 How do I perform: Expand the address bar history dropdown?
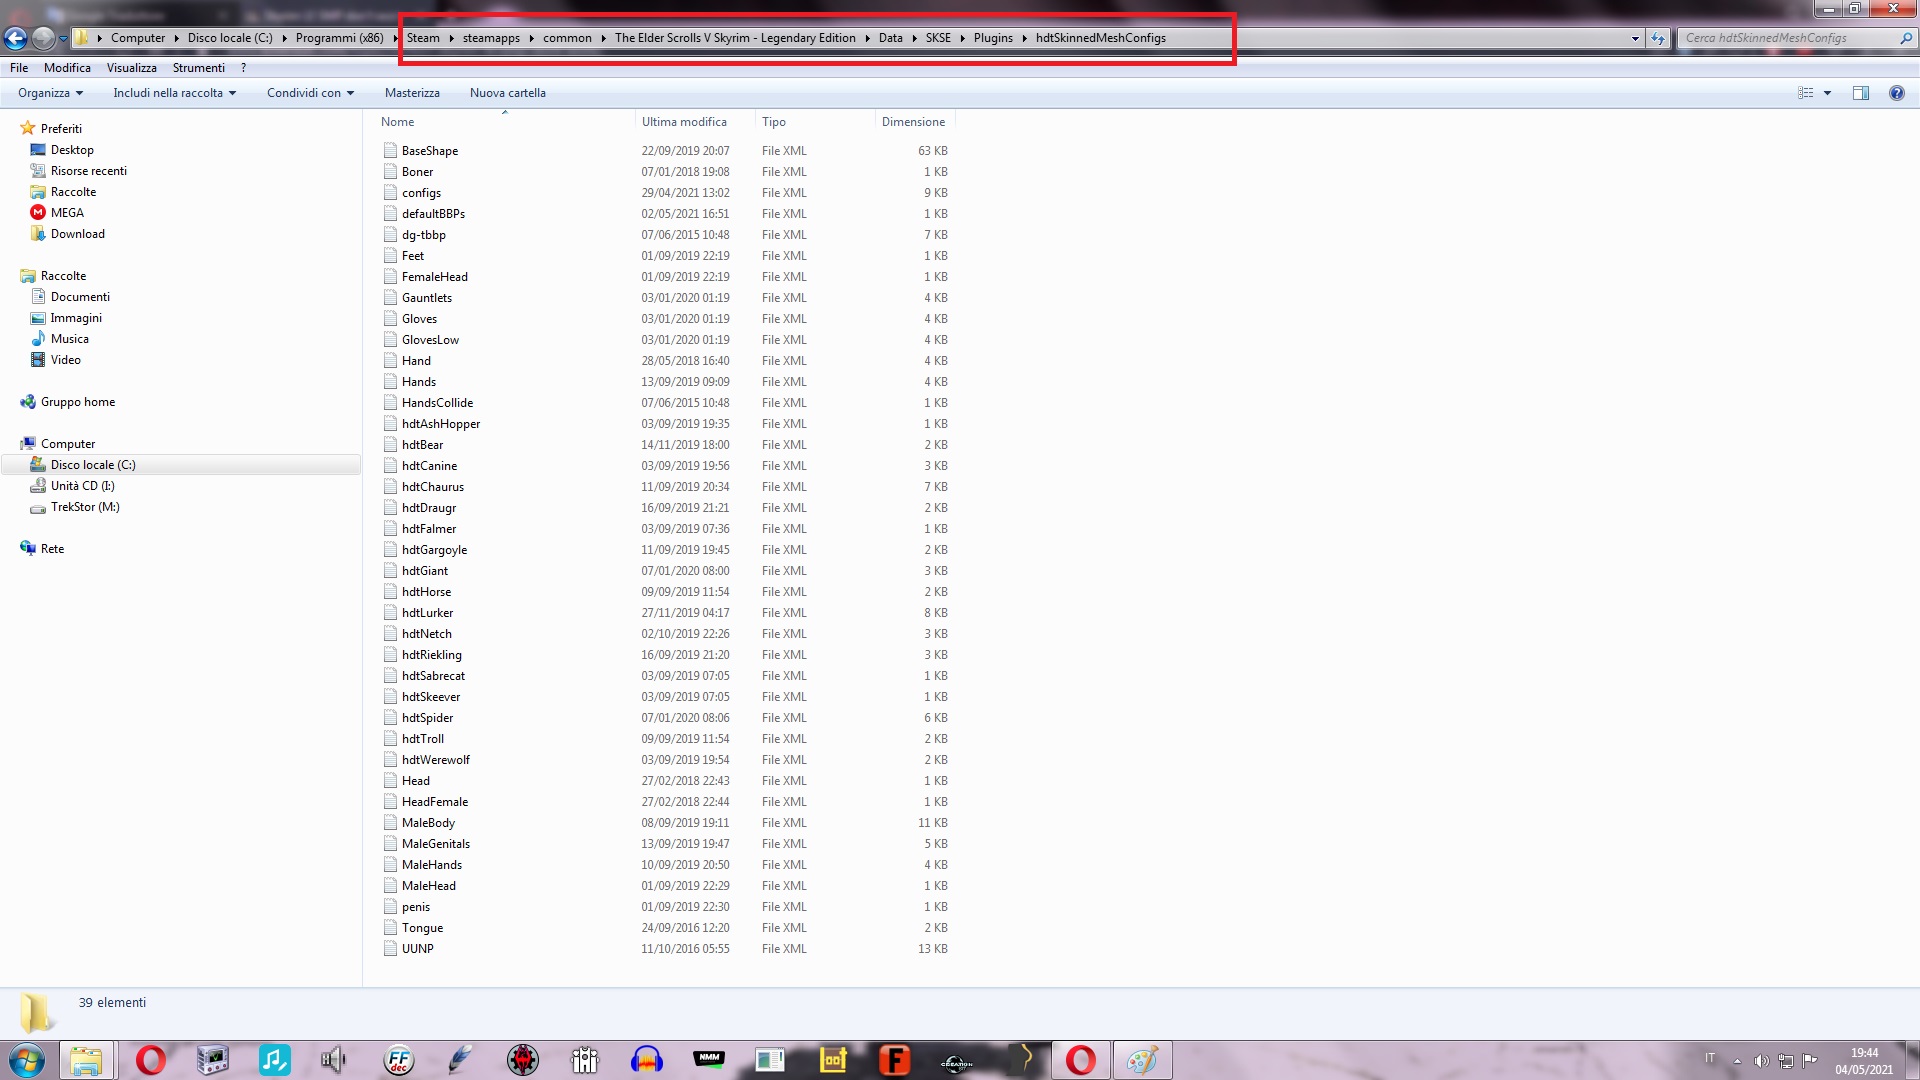click(1635, 38)
